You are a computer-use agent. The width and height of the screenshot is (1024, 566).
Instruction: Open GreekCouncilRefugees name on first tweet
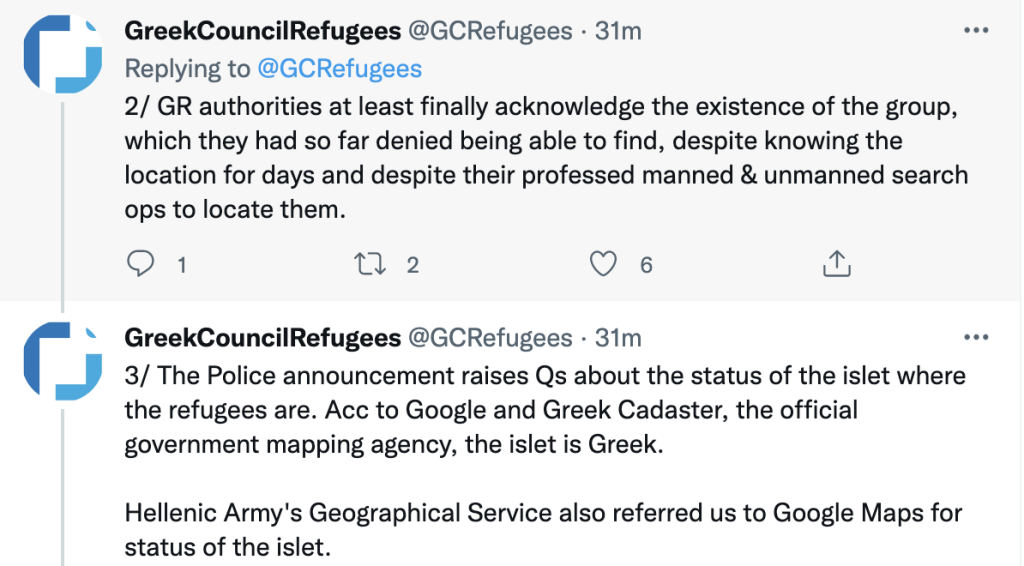(263, 31)
